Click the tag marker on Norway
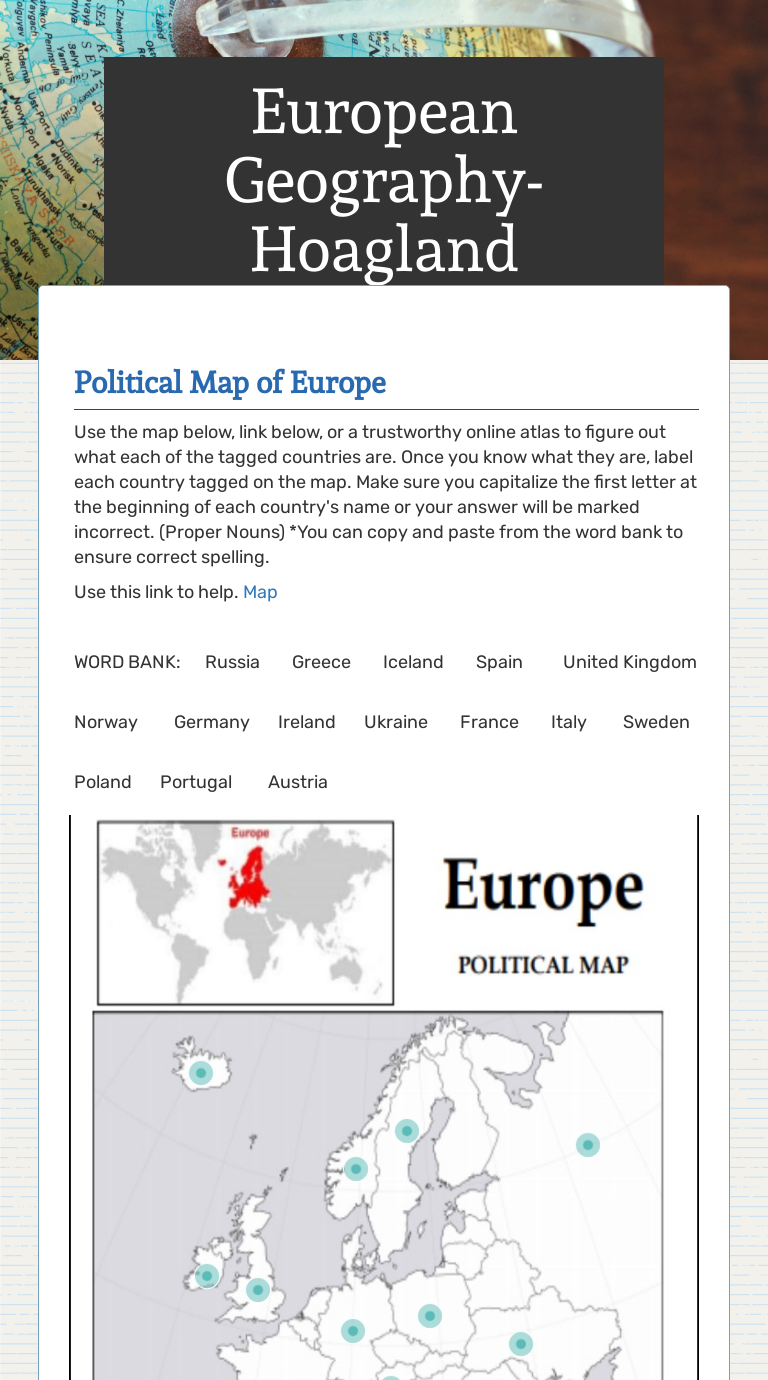 [356, 1169]
